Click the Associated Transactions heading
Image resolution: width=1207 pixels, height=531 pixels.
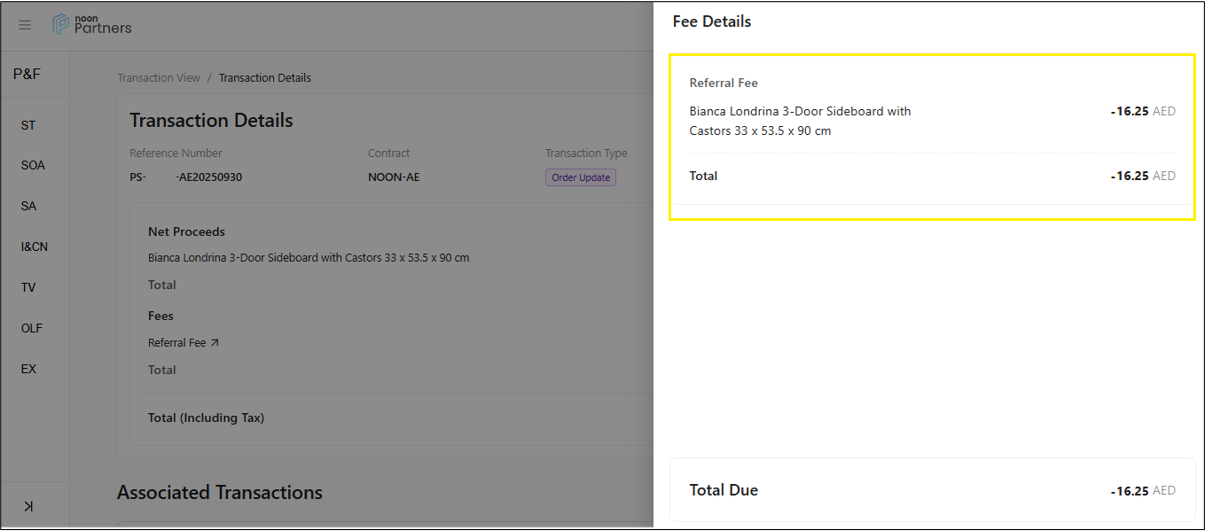point(220,492)
